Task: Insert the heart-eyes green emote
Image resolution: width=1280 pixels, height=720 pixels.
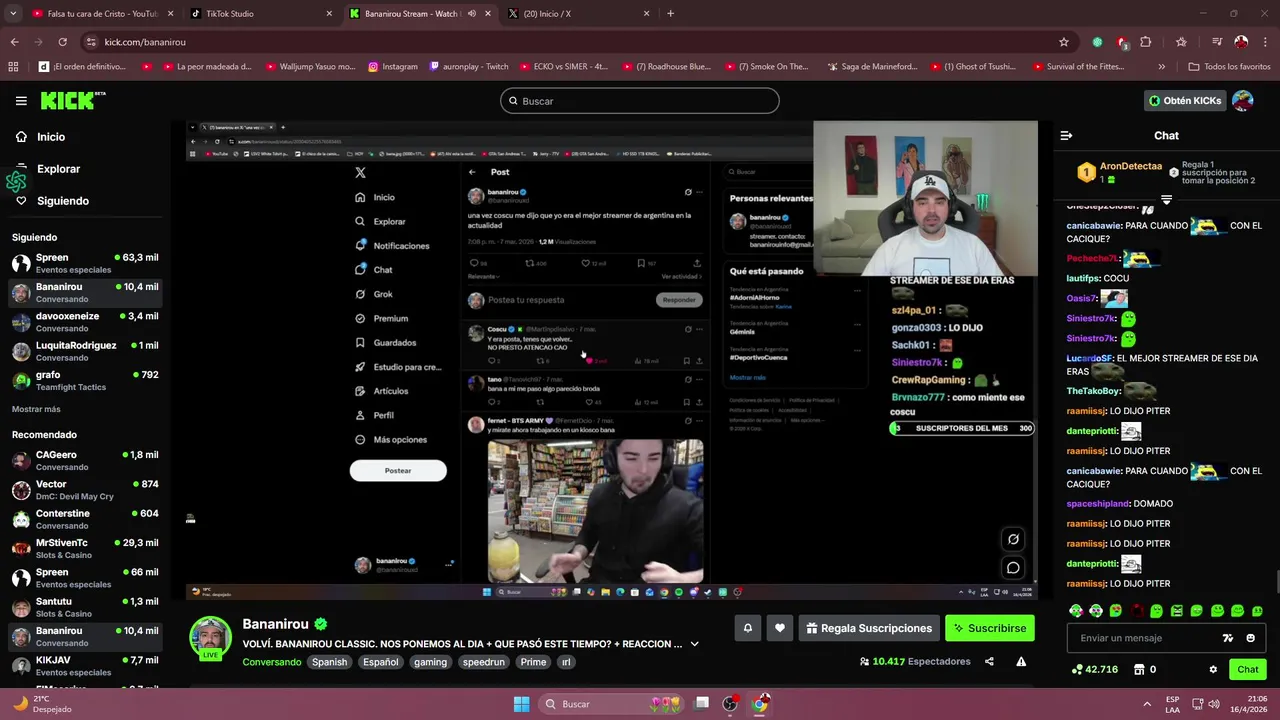Action: tap(1116, 611)
